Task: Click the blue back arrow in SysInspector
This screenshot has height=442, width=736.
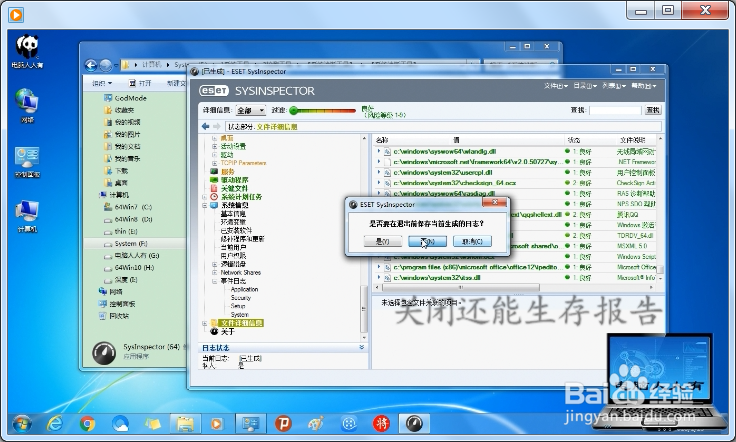Action: 205,126
